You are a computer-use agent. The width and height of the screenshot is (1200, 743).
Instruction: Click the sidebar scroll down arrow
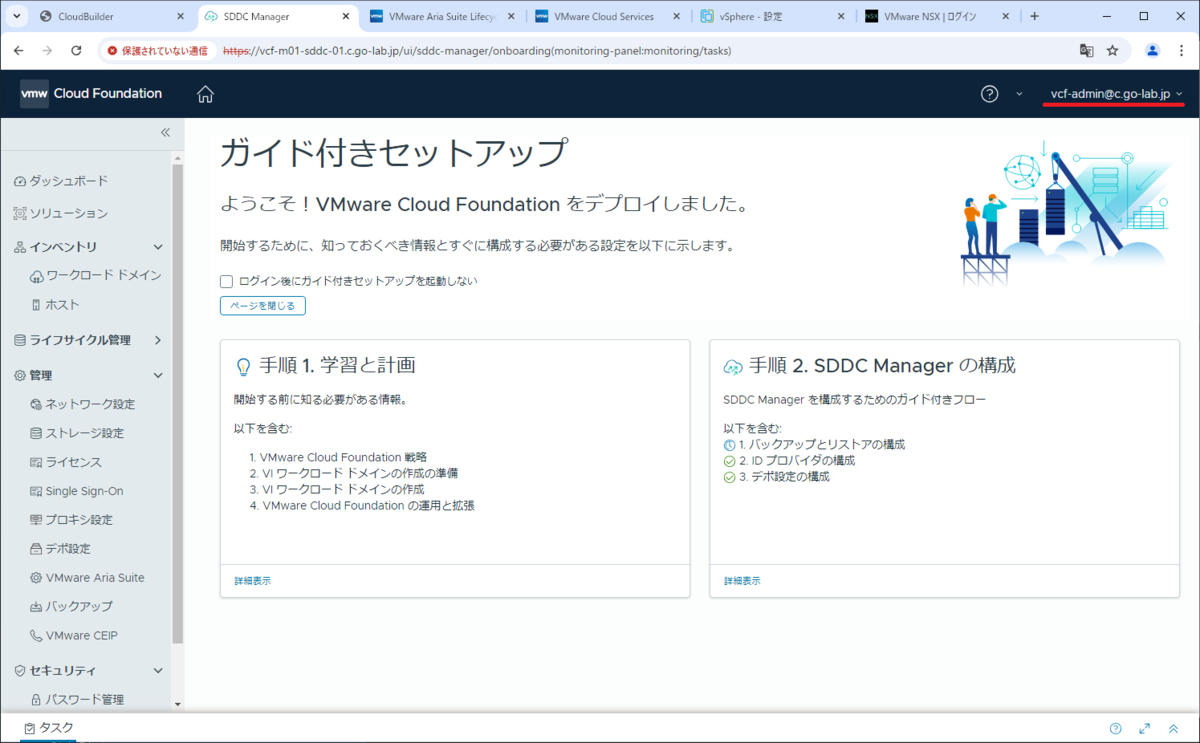pos(178,704)
